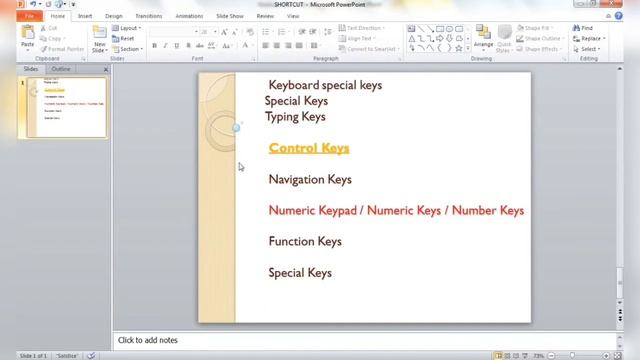Switch to the Design tab
The image size is (640, 360).
tap(114, 16)
